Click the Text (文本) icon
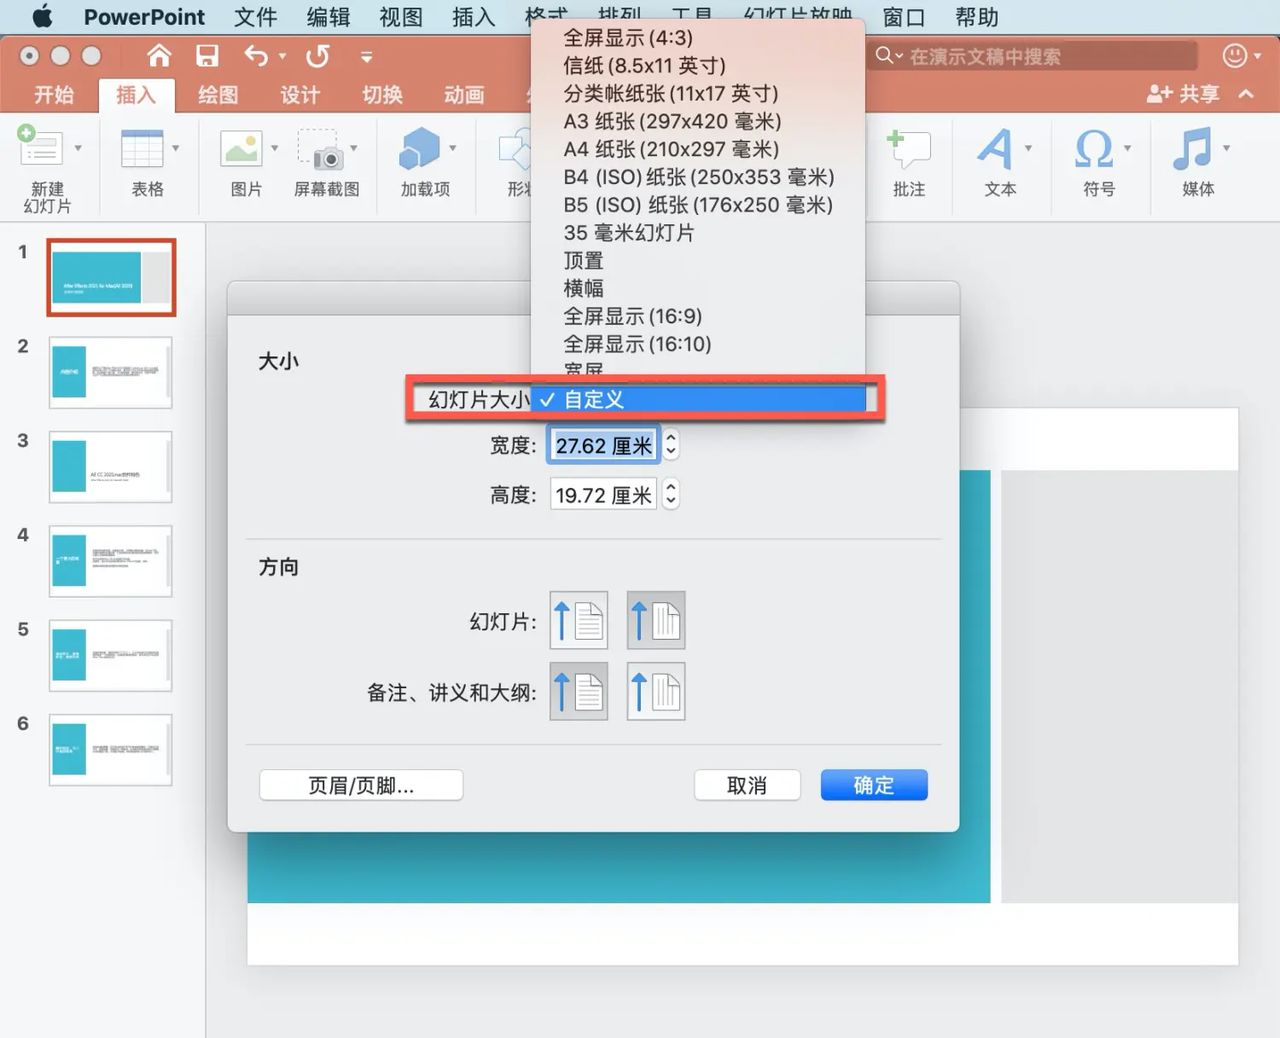The width and height of the screenshot is (1280, 1038). coord(995,148)
